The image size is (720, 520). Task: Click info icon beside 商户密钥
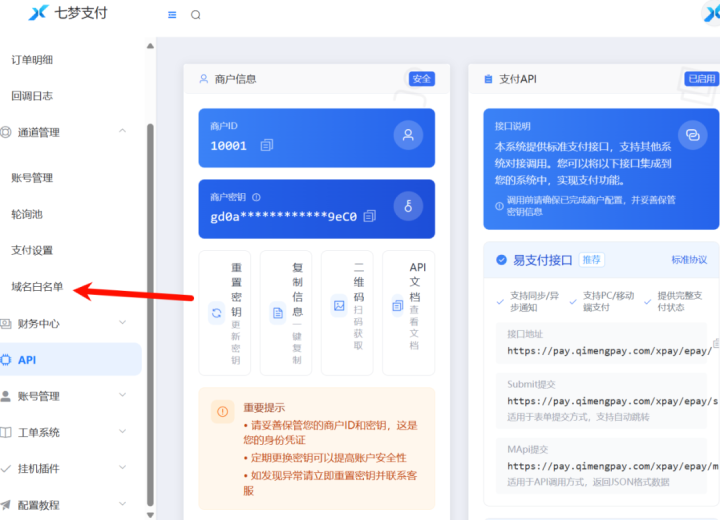(x=256, y=197)
